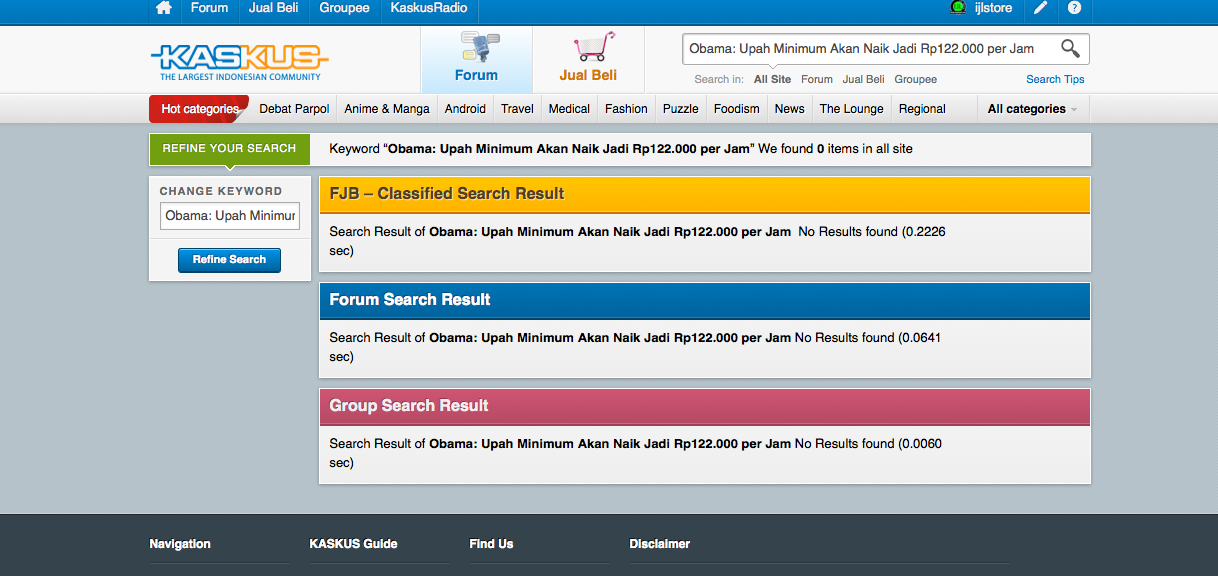Open the Debat Parpol category
Screen dimensions: 1218x576
(x=294, y=109)
